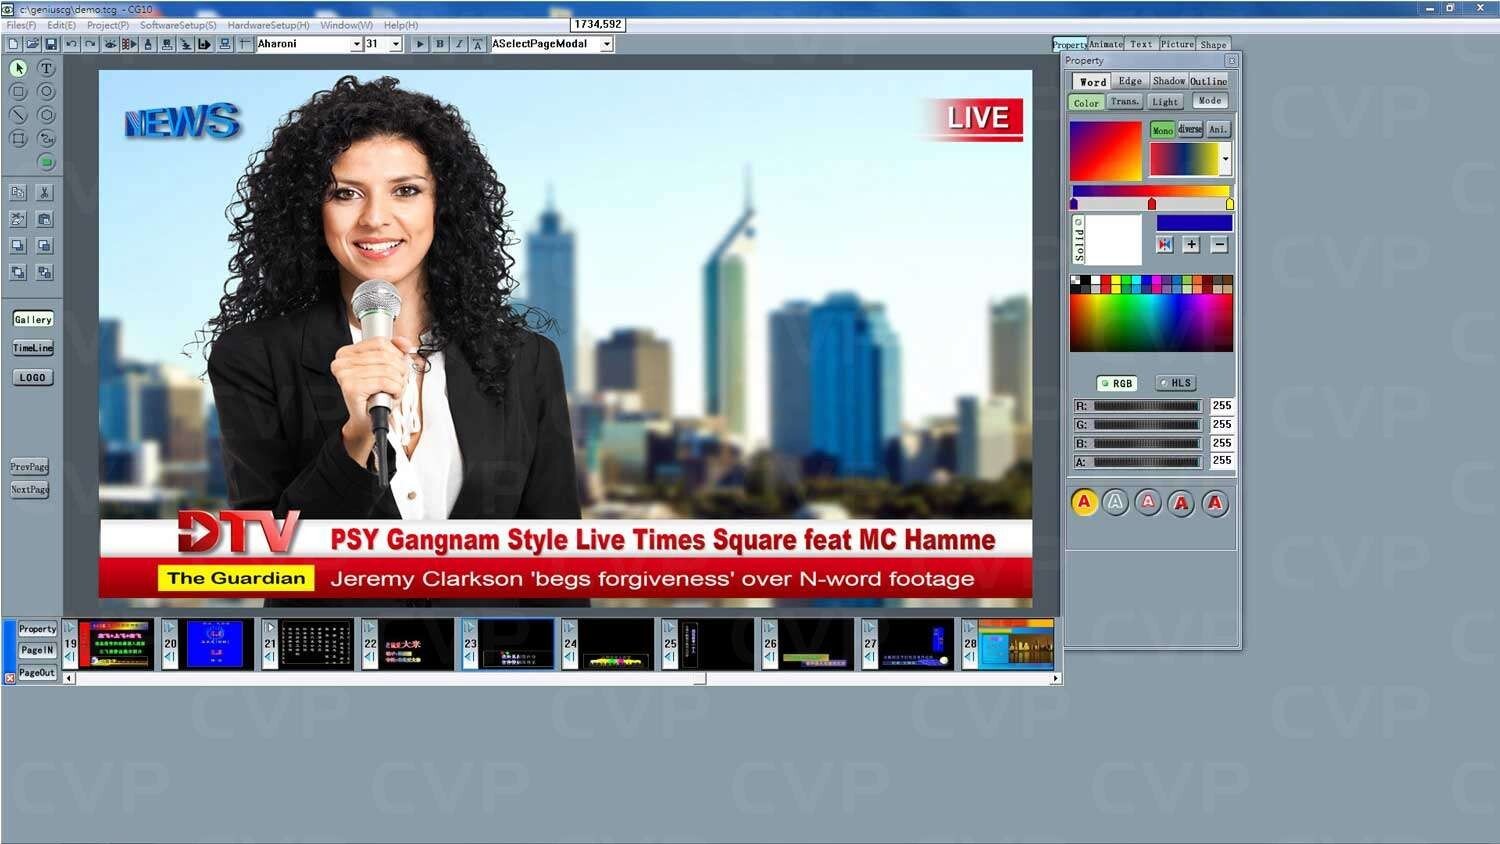1500x844 pixels.
Task: Click the copy icon in left panel
Action: tap(18, 192)
